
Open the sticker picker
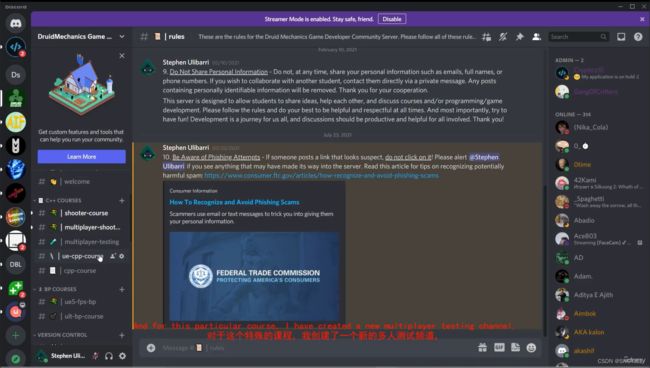tap(515, 347)
